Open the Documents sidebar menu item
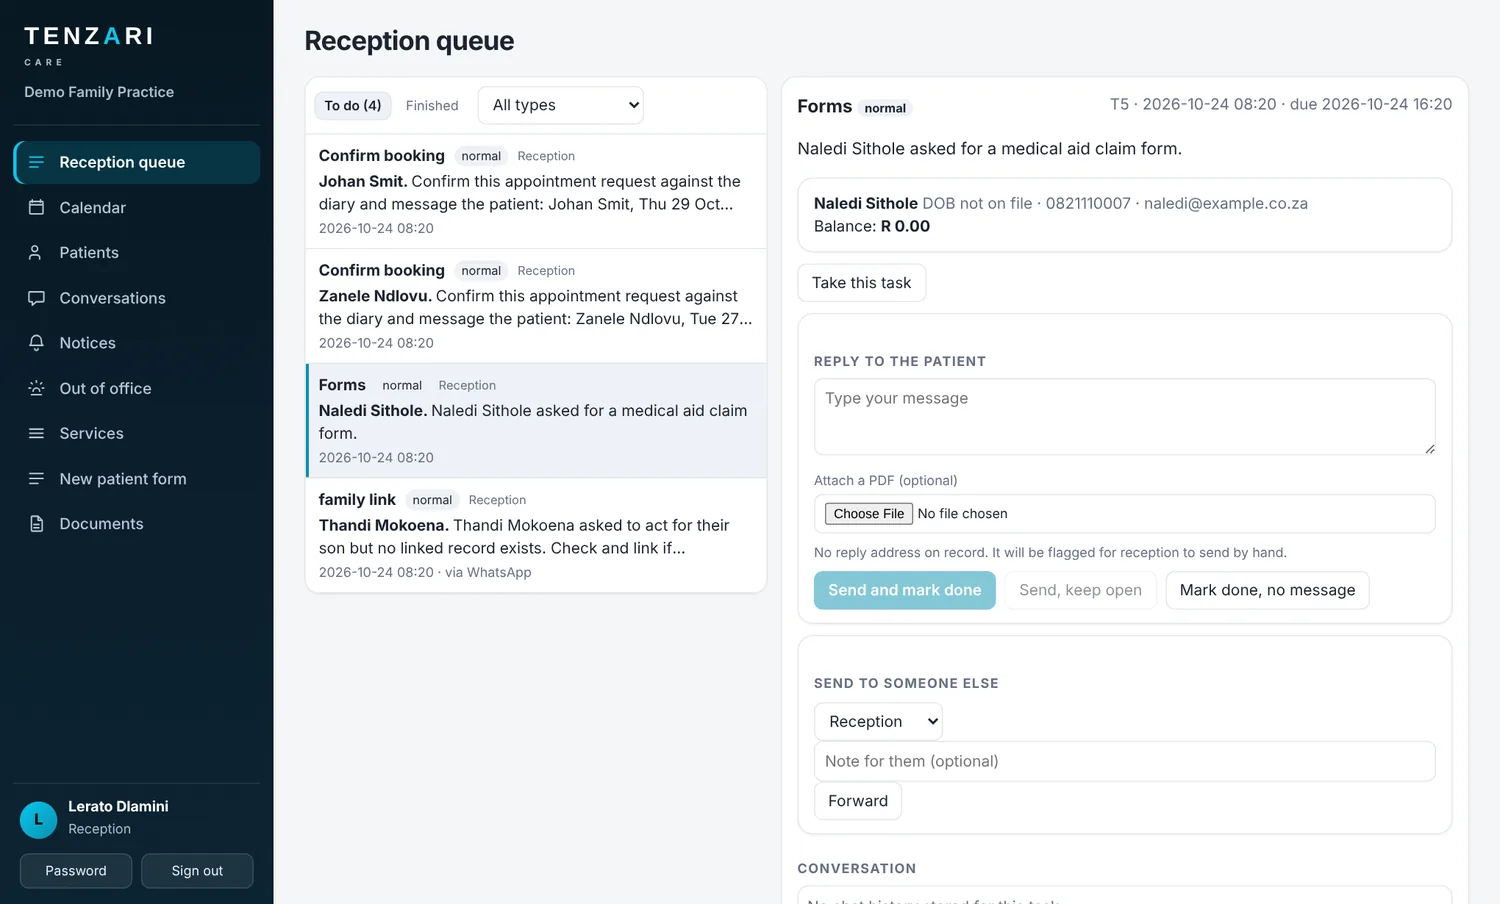Image resolution: width=1500 pixels, height=904 pixels. [137, 524]
